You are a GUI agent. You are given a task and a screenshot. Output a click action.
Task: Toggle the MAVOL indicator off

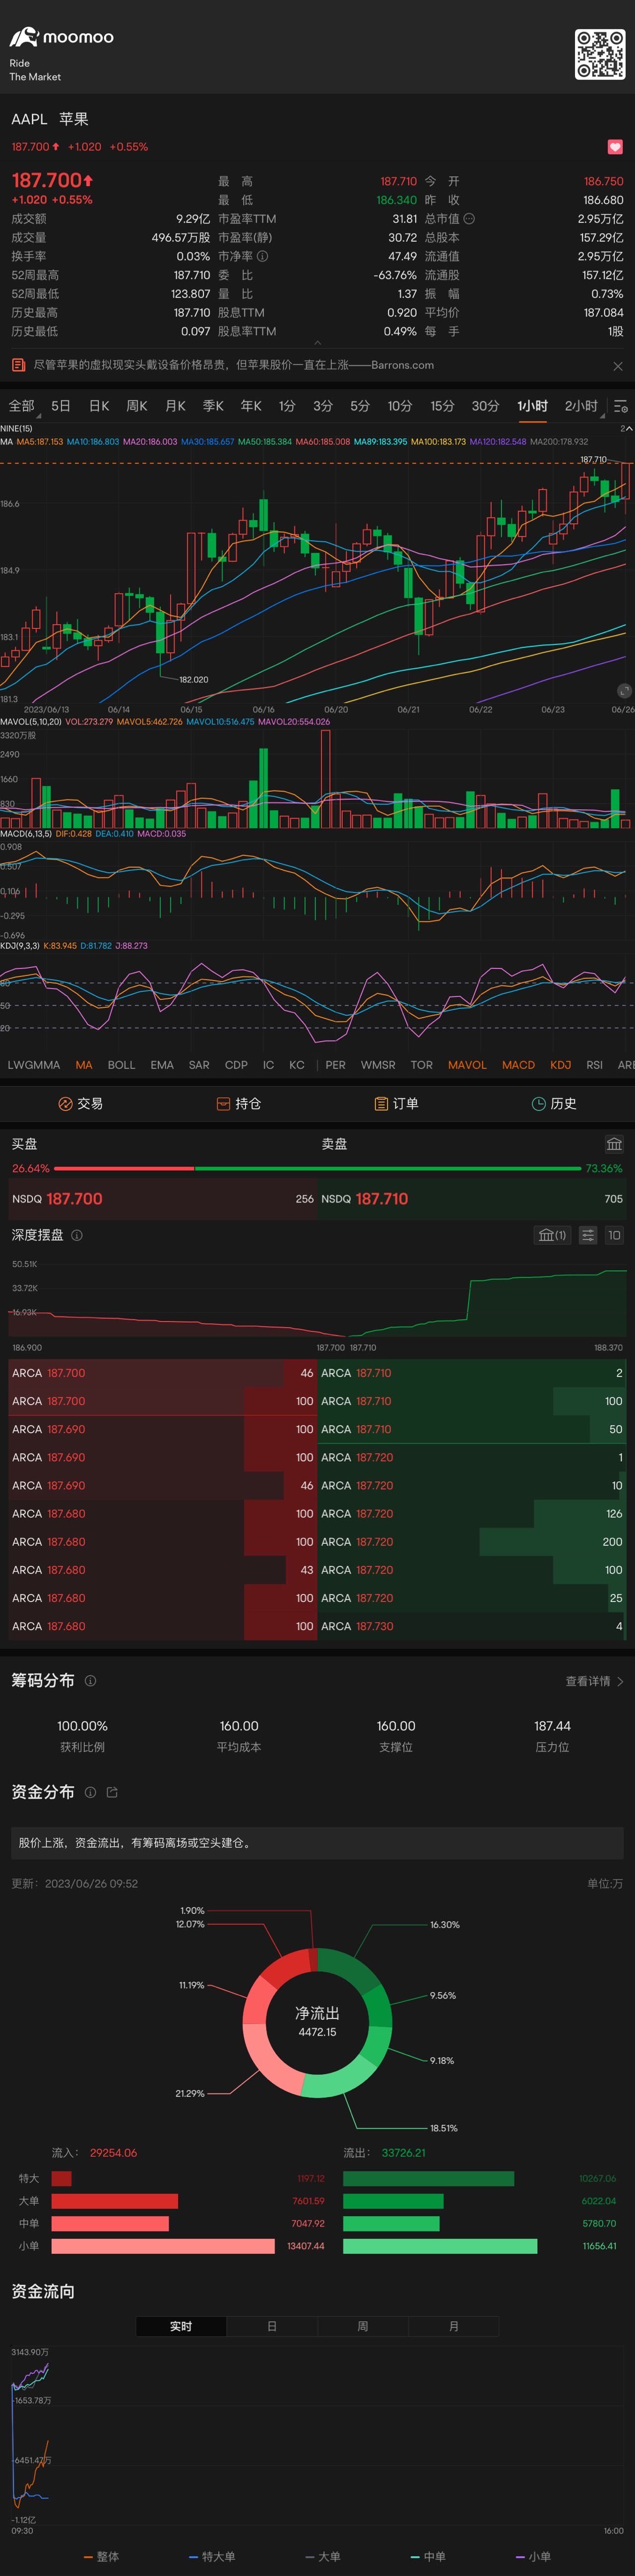coord(467,1065)
